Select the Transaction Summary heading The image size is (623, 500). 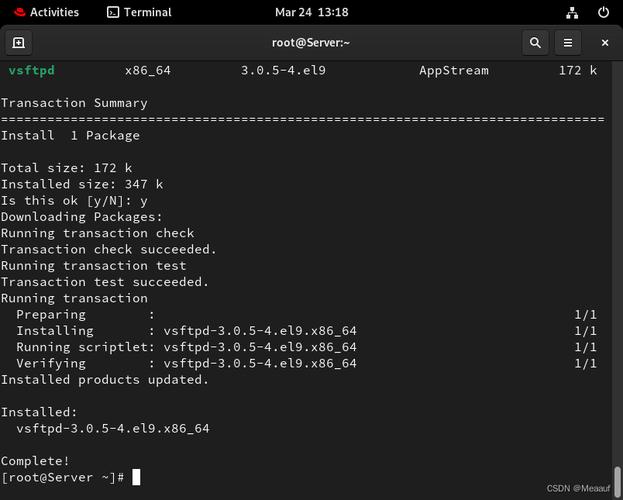pyautogui.click(x=74, y=103)
